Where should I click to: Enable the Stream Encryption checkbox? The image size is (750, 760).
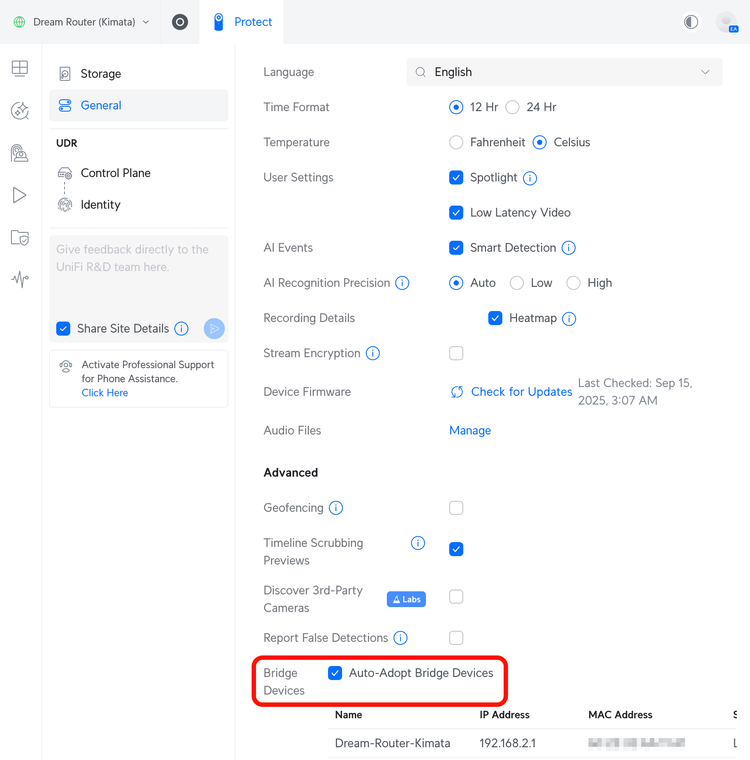(x=456, y=353)
